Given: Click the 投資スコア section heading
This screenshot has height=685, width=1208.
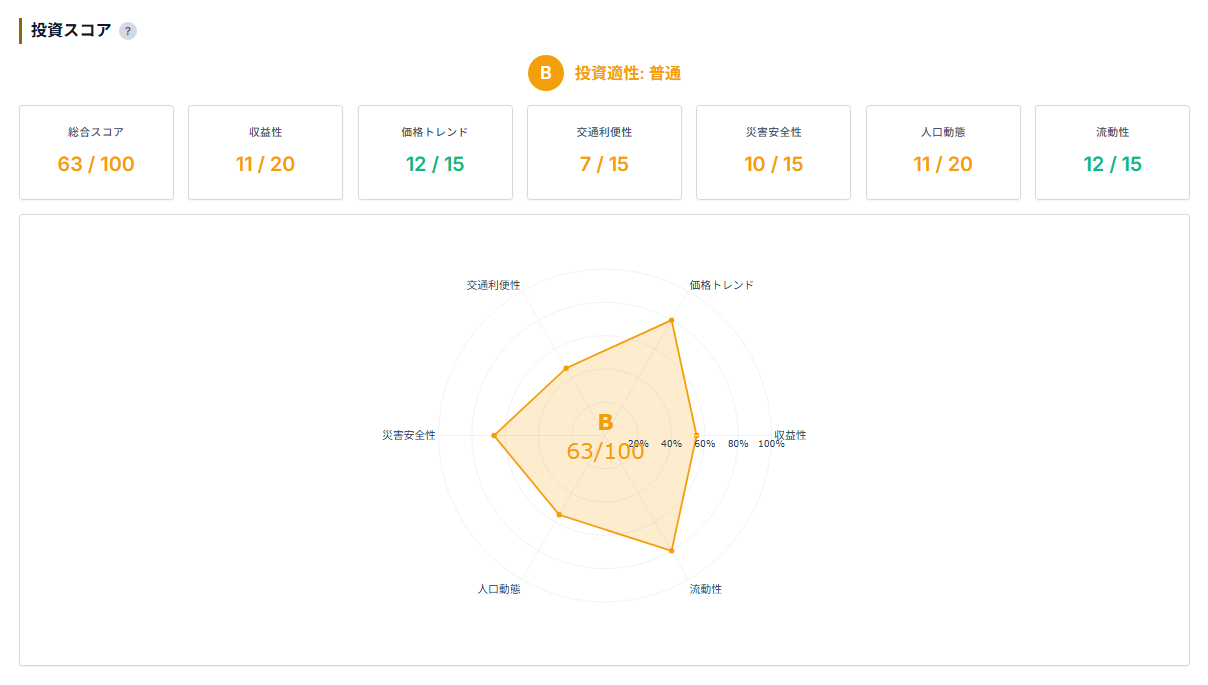Looking at the screenshot, I should pyautogui.click(x=71, y=30).
